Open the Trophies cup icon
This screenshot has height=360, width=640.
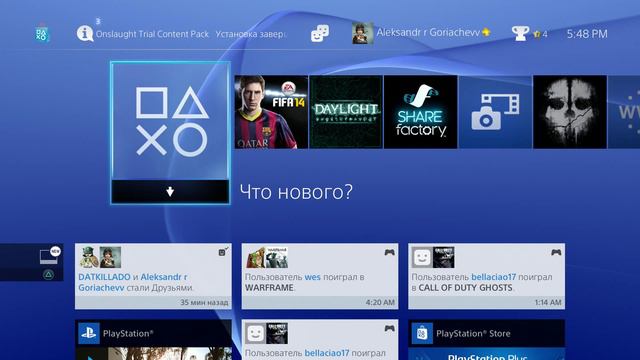coord(520,33)
